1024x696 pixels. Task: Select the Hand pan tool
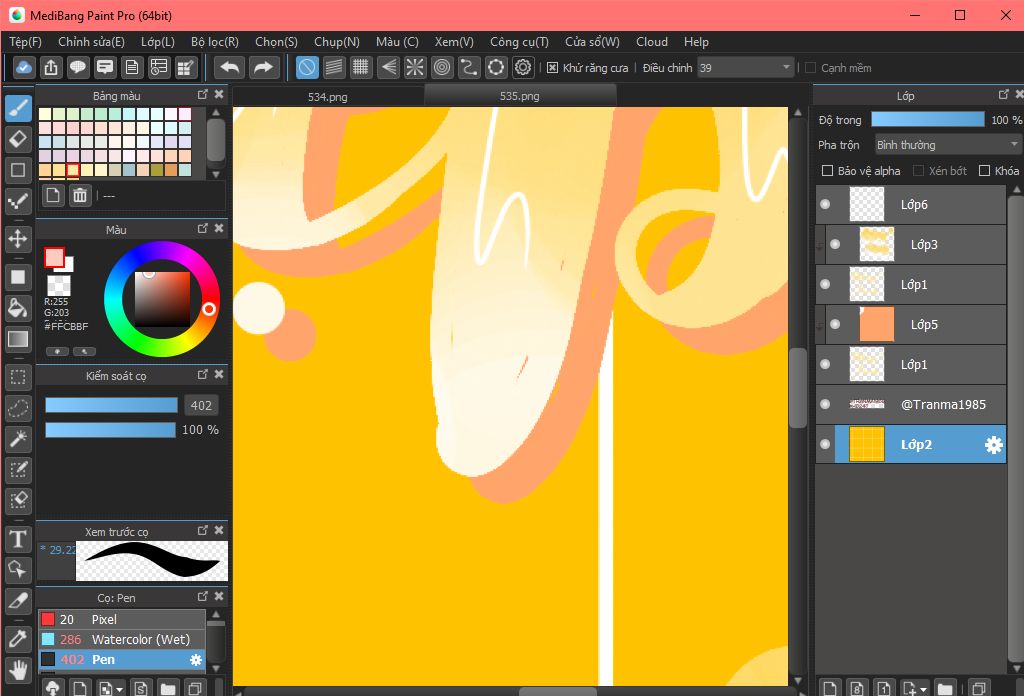[x=18, y=670]
